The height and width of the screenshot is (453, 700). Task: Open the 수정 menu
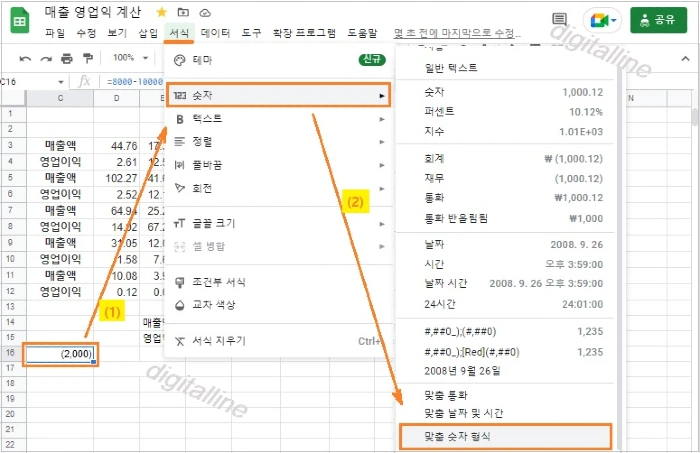tap(86, 33)
